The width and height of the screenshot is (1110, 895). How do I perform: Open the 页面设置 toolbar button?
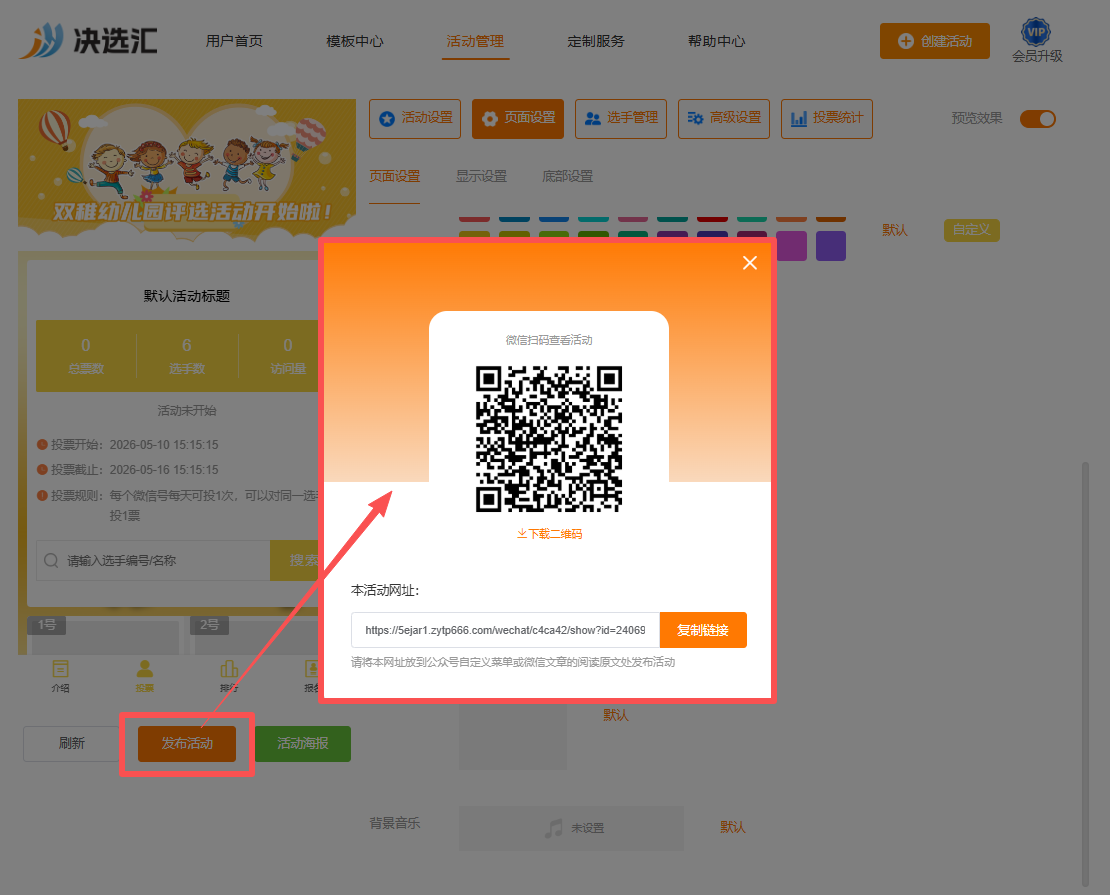pyautogui.click(x=518, y=118)
